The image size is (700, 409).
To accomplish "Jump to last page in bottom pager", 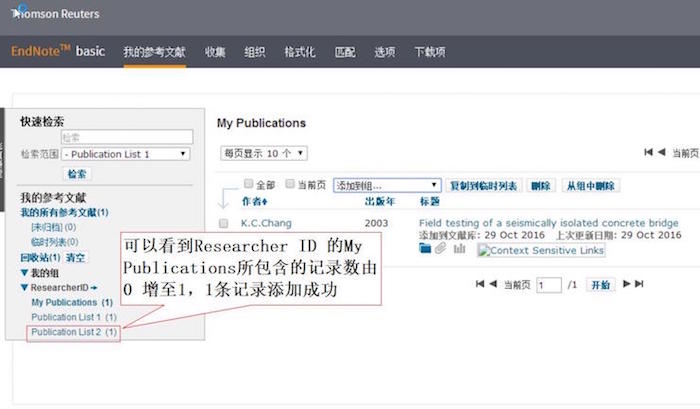I will 638,284.
